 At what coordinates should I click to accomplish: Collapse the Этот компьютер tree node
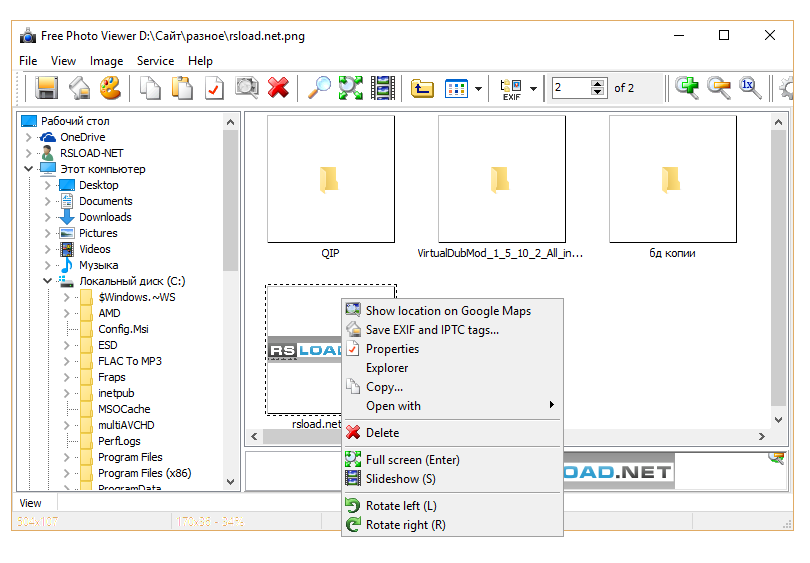(28, 169)
